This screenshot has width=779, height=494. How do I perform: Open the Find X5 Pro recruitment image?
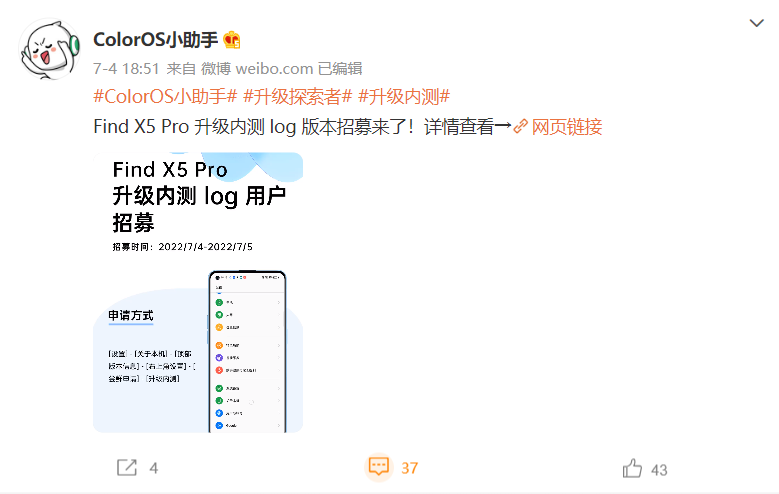tap(198, 292)
